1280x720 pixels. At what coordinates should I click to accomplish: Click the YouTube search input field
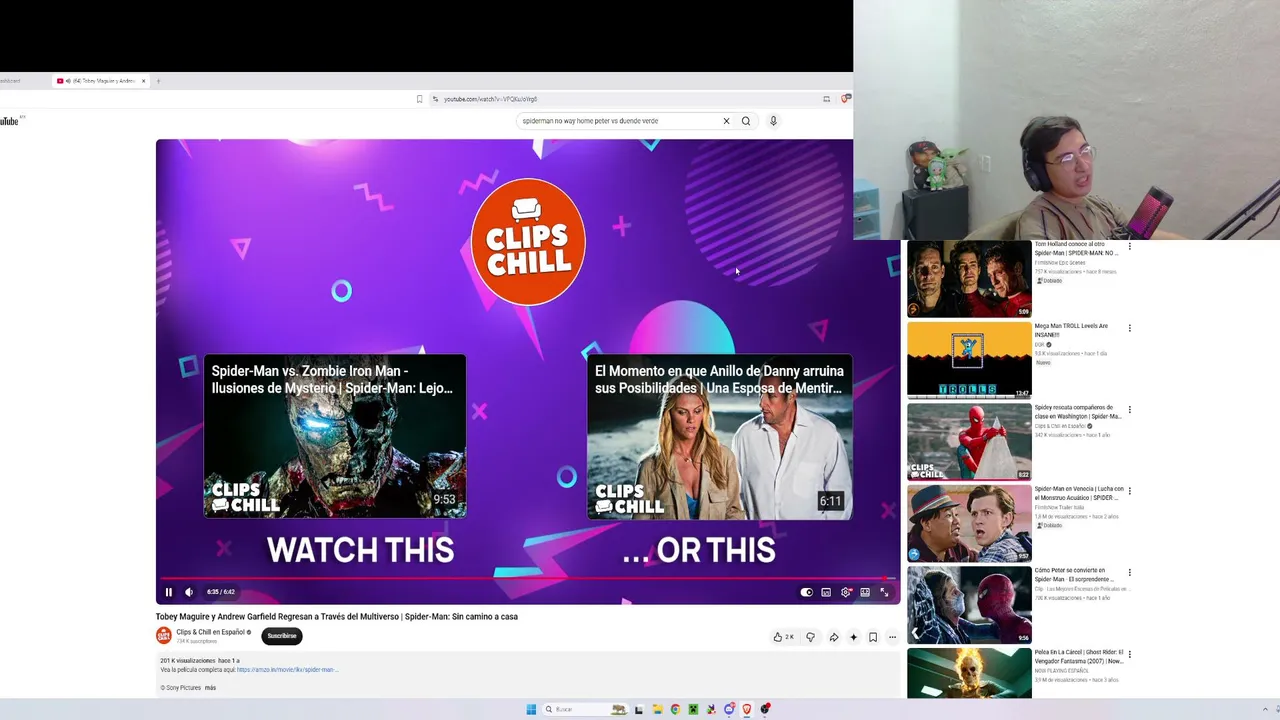(x=618, y=121)
